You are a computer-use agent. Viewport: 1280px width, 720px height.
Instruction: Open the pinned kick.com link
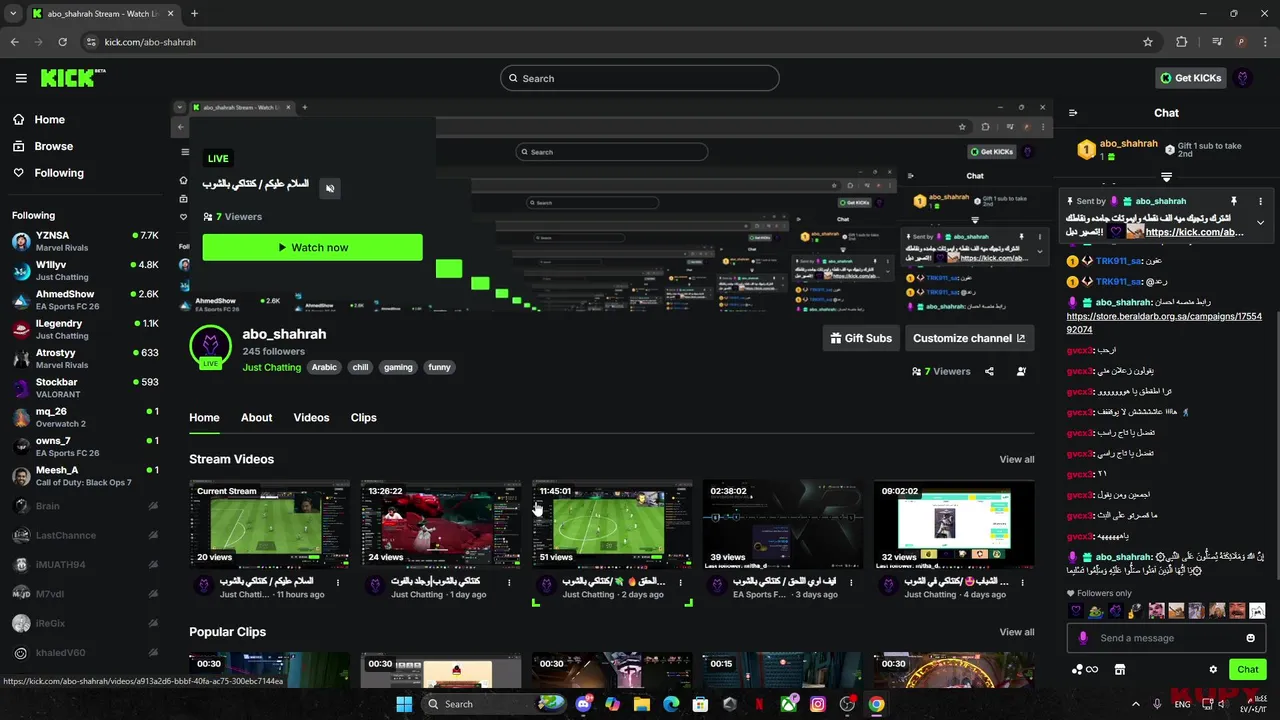click(x=1195, y=232)
